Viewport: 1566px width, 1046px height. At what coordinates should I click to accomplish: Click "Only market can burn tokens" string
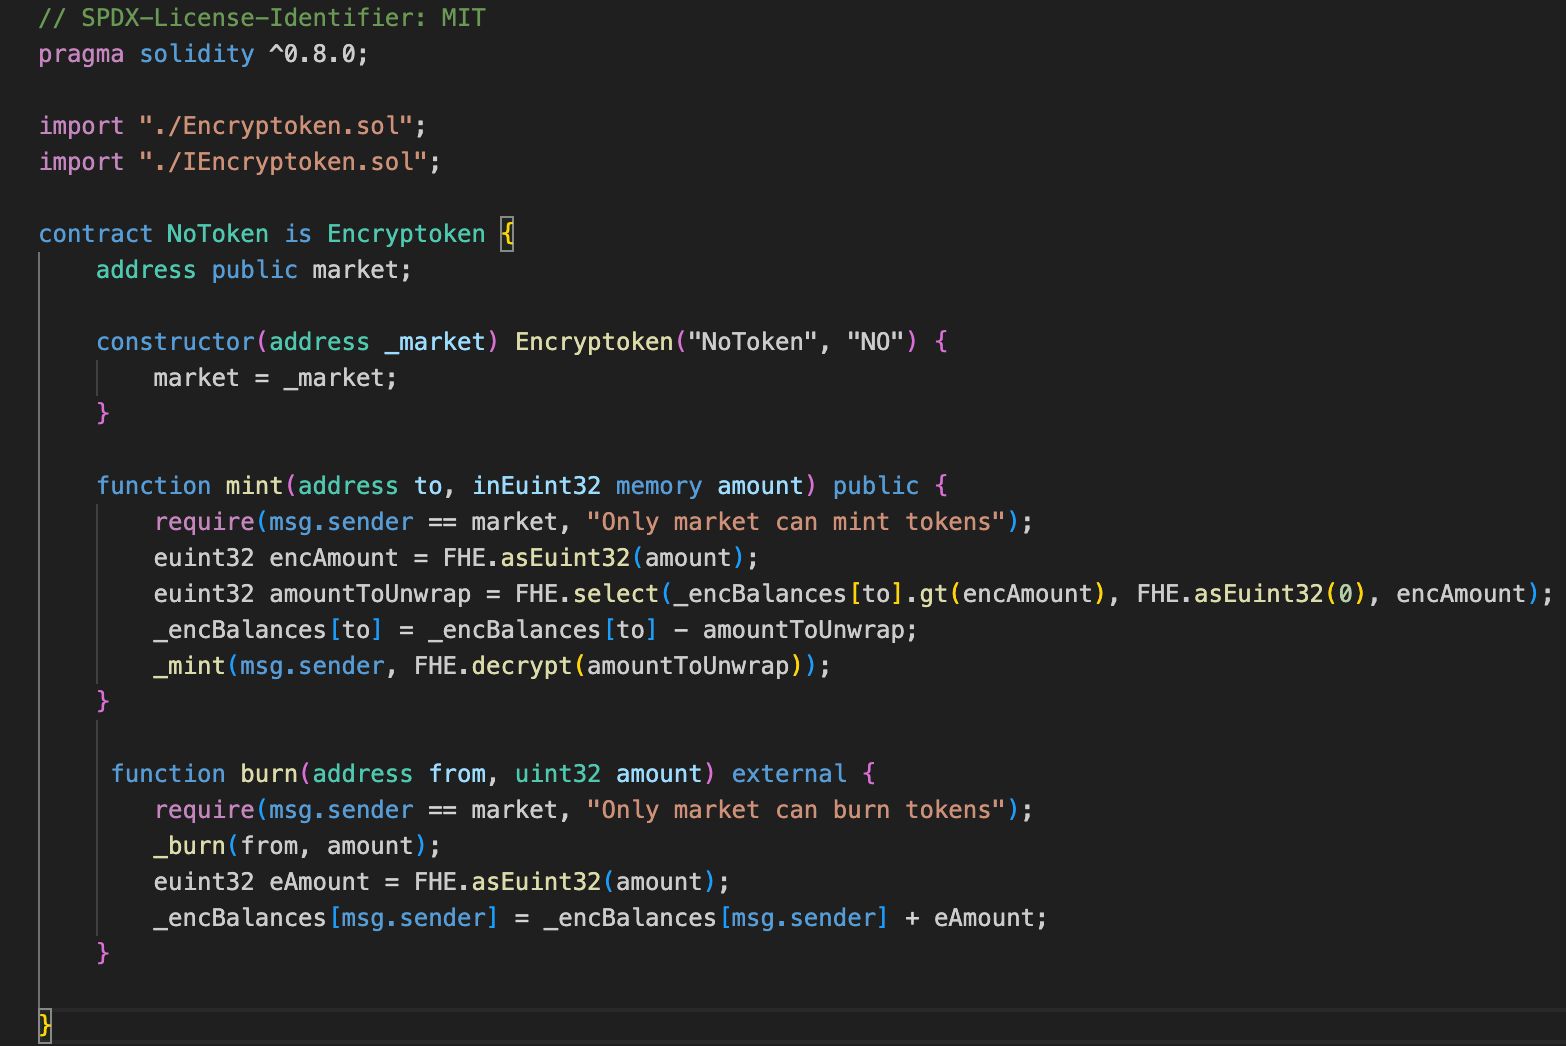(x=796, y=809)
